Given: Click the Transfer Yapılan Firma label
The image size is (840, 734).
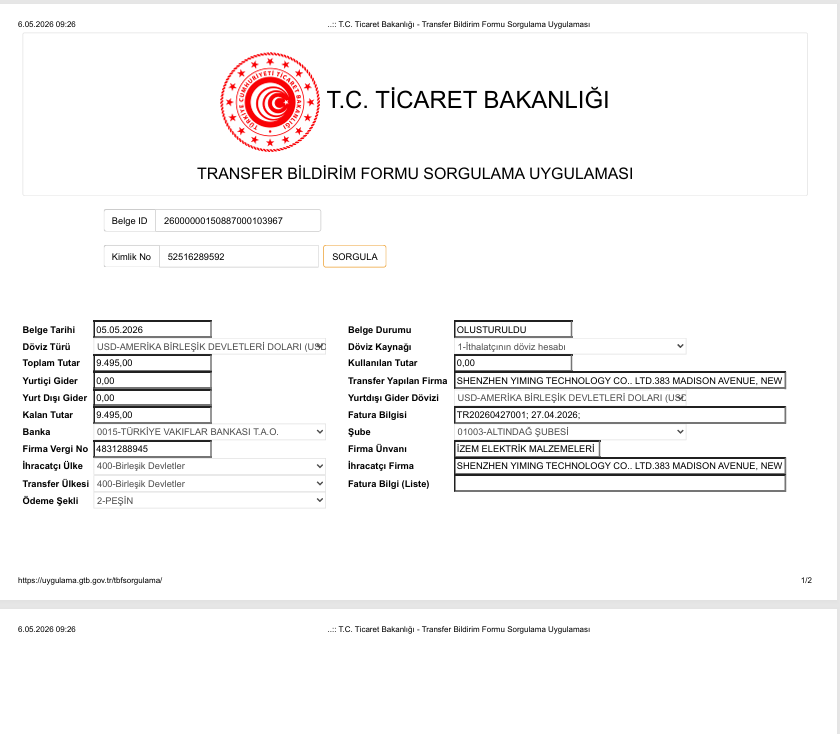Looking at the screenshot, I should tap(397, 381).
